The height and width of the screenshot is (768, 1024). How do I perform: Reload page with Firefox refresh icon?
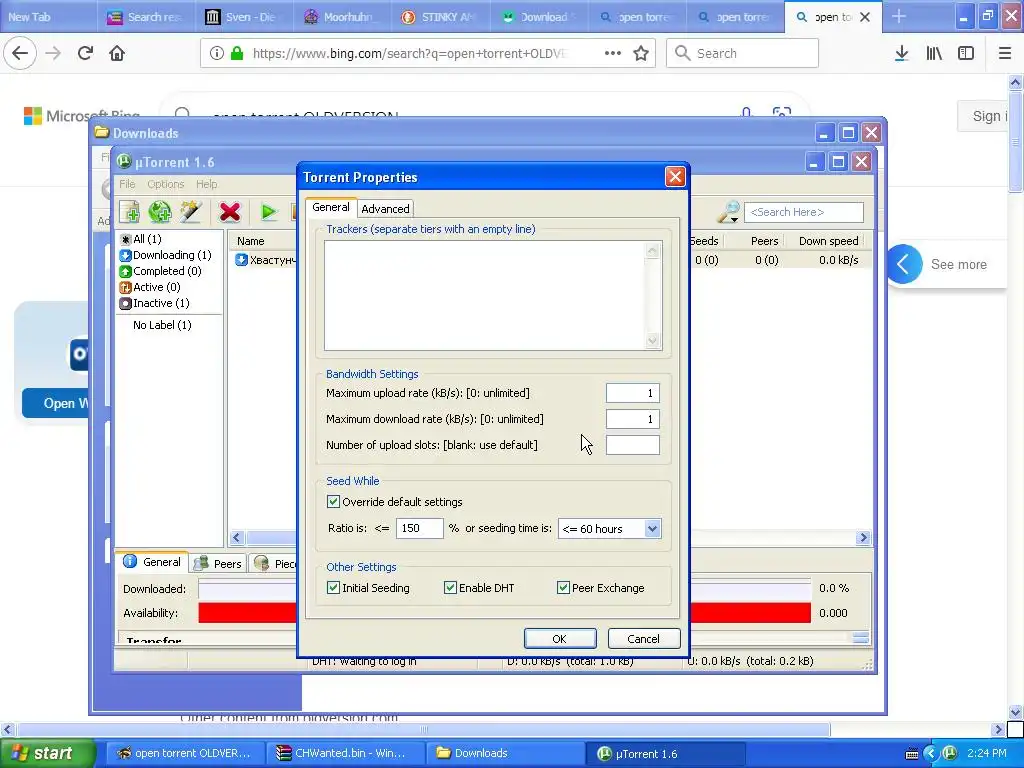click(x=85, y=54)
